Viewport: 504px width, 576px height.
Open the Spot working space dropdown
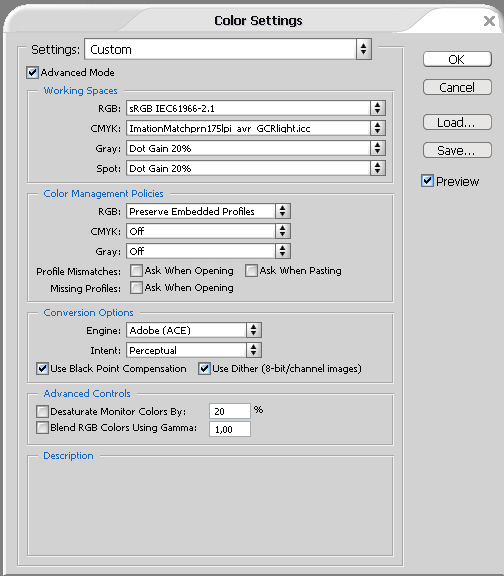coord(256,168)
